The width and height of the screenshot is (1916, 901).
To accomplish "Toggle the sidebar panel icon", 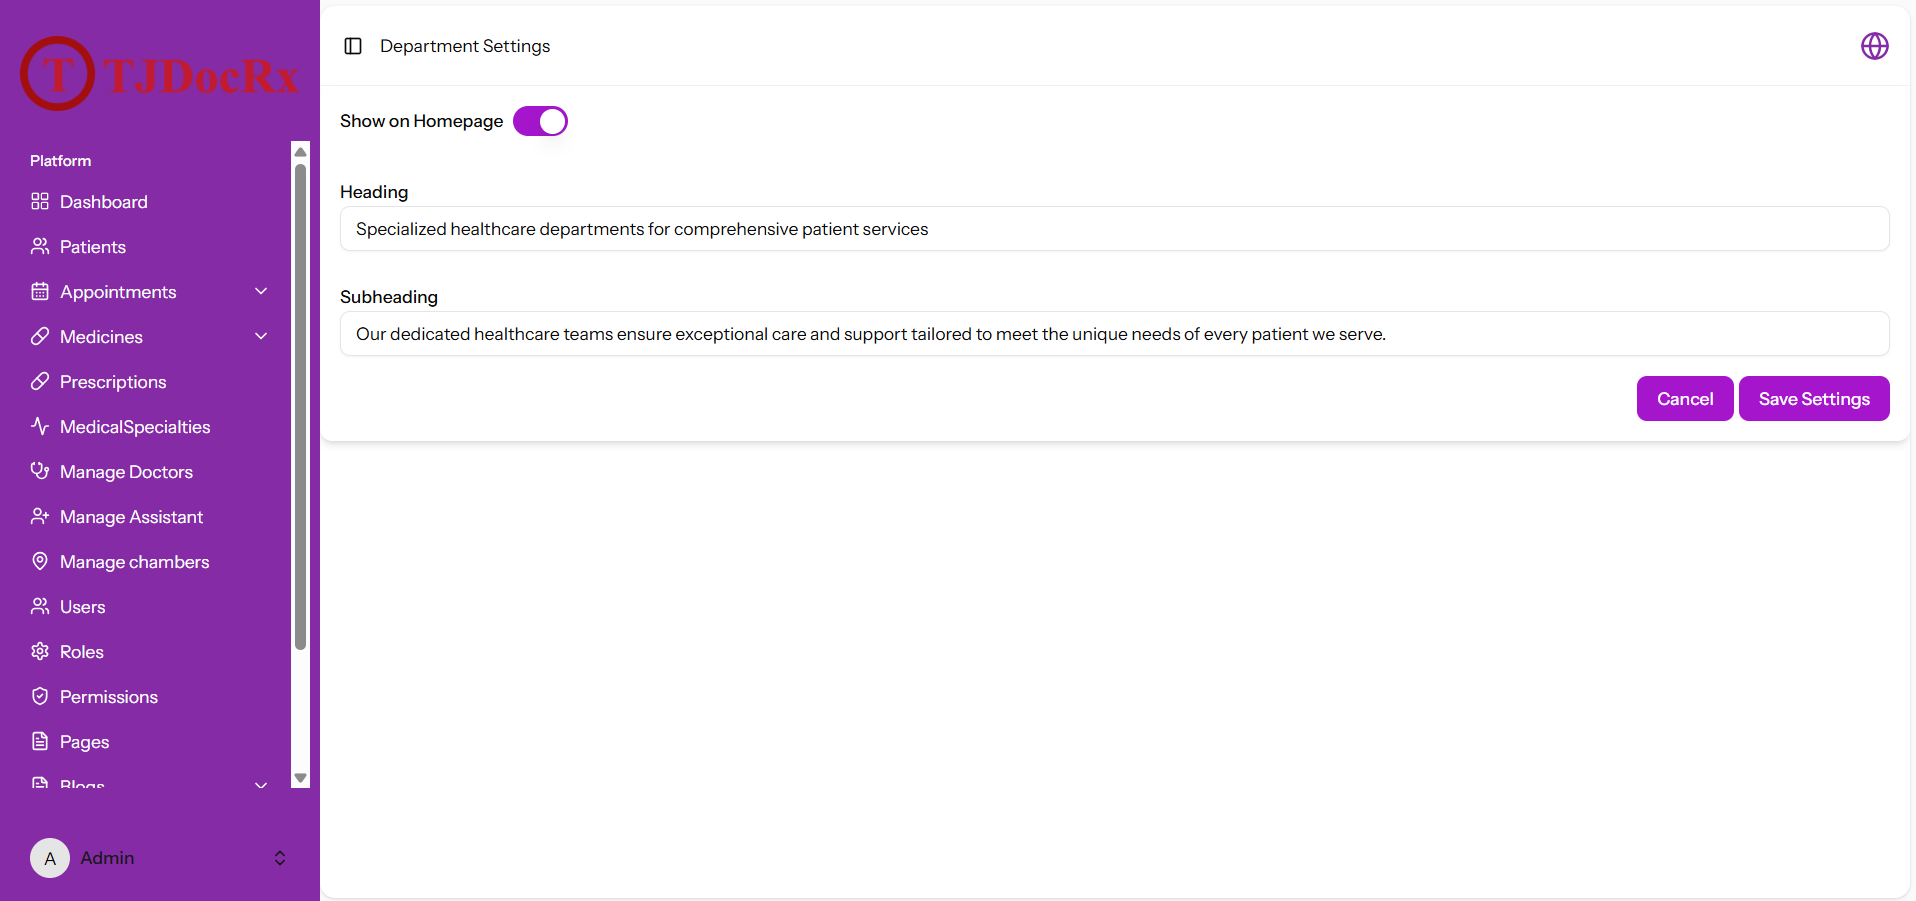I will [x=353, y=46].
